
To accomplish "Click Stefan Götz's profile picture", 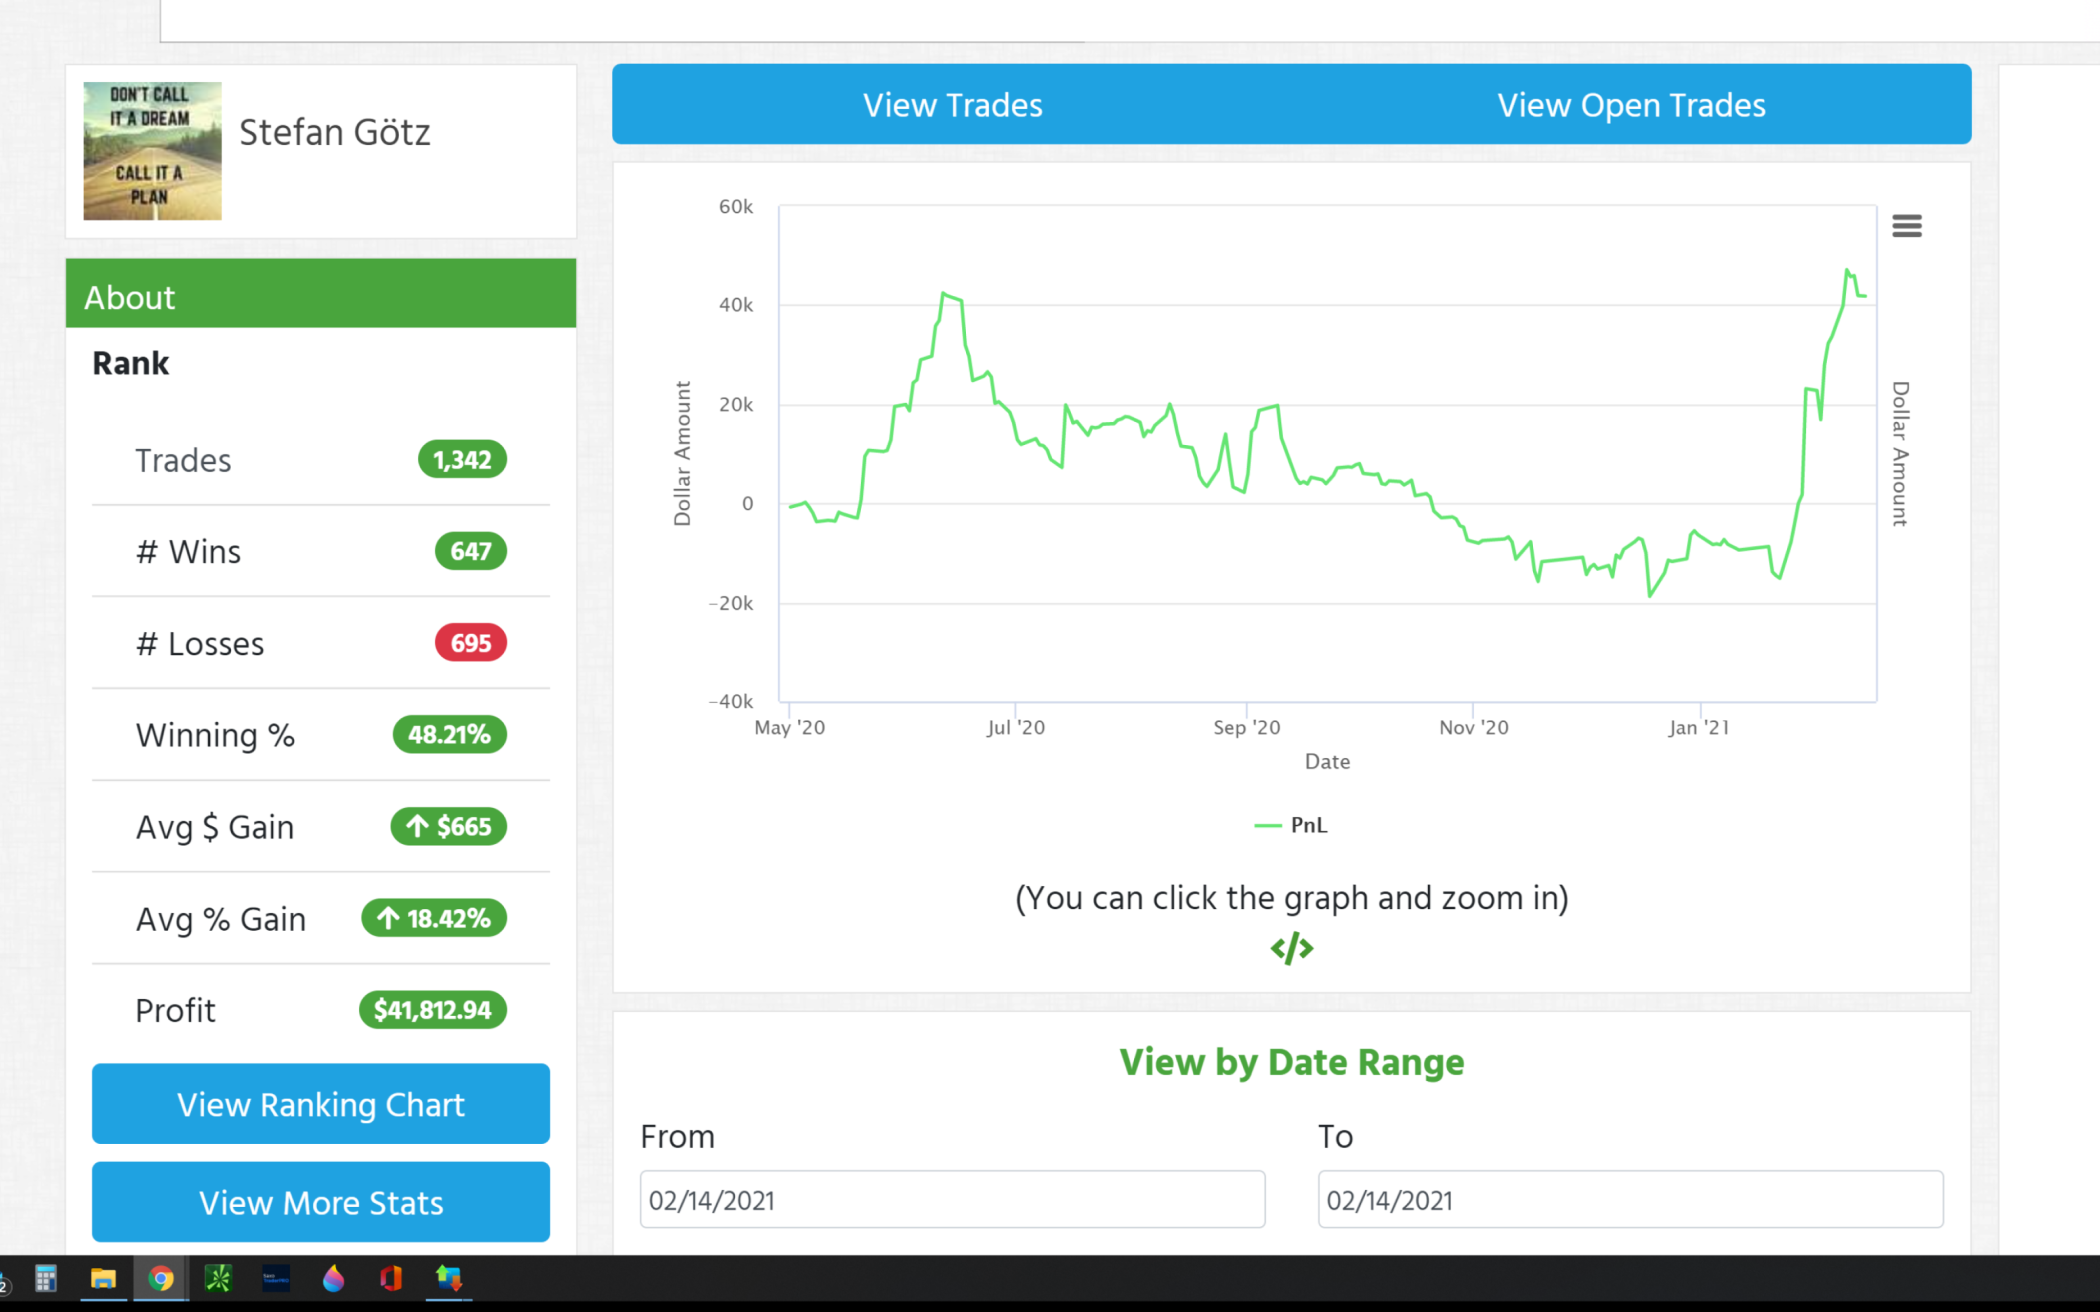I will (x=152, y=151).
